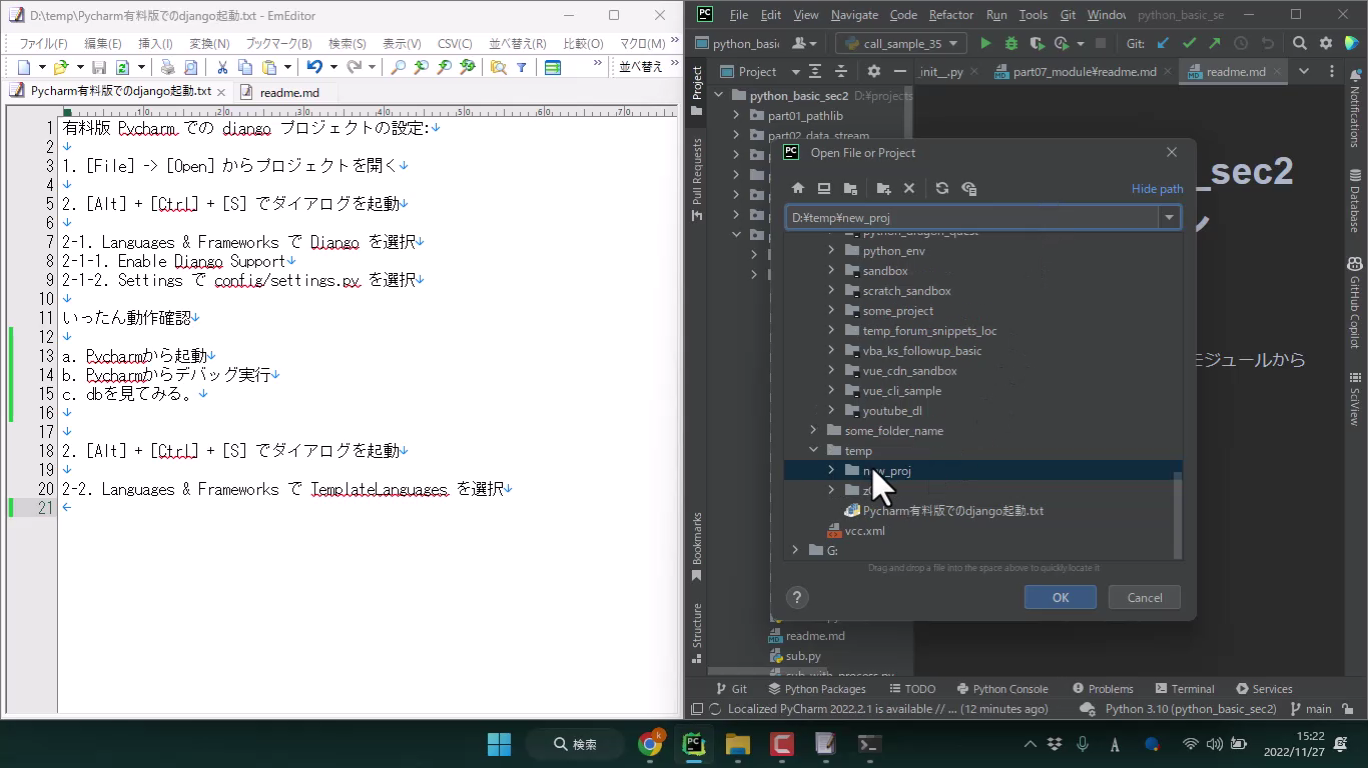
Task: Click Cancel in Open File dialog
Action: click(x=1144, y=597)
